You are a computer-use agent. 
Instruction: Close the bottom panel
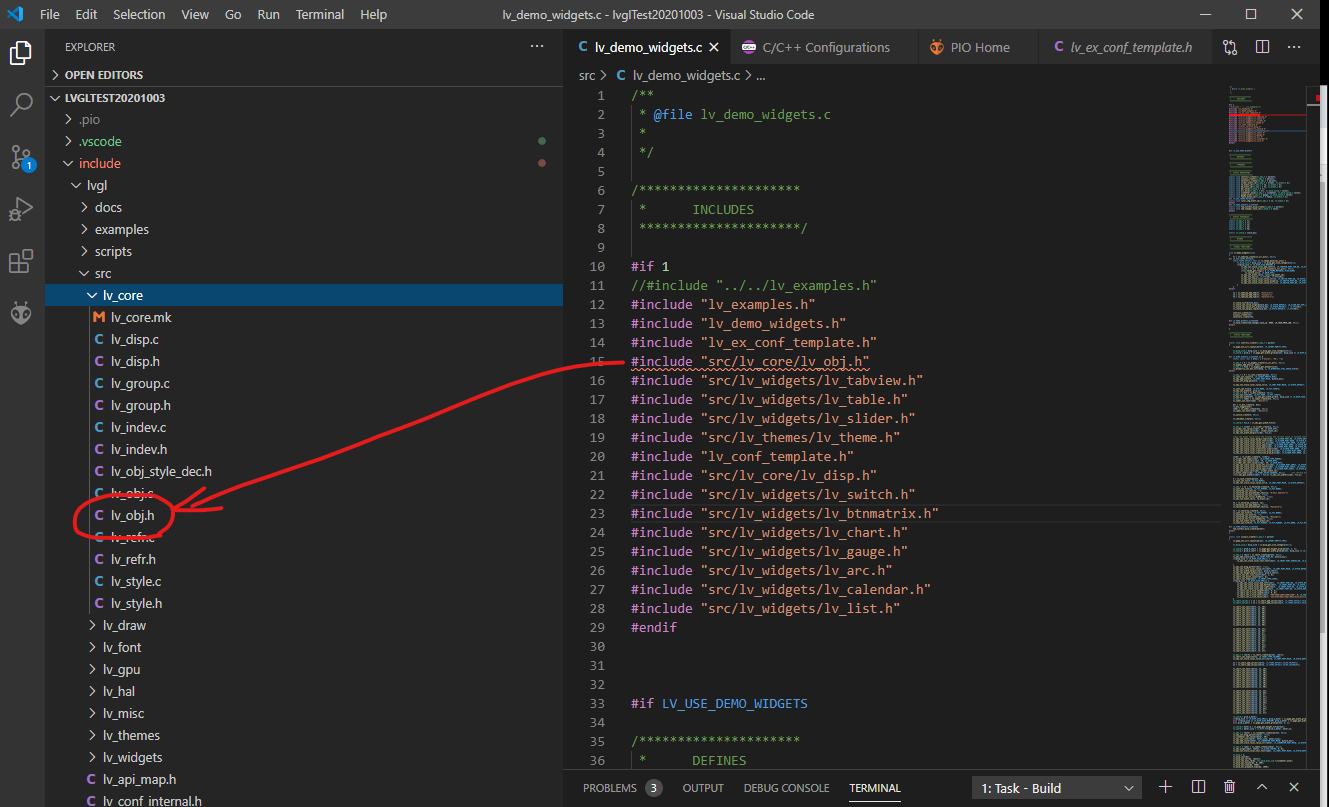[1294, 787]
